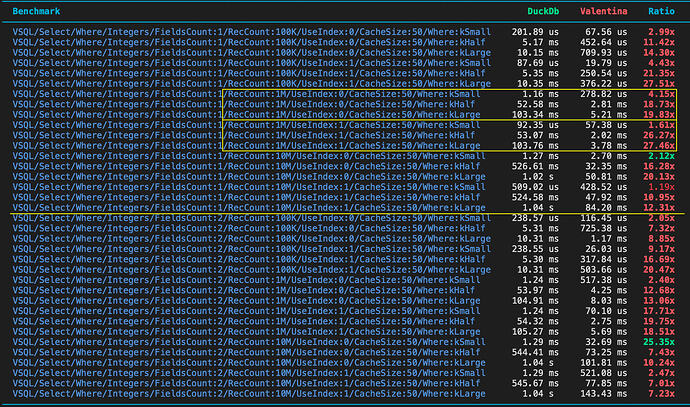Click Valentina value 57.38 us
This screenshot has height=407, width=690.
tap(606, 125)
